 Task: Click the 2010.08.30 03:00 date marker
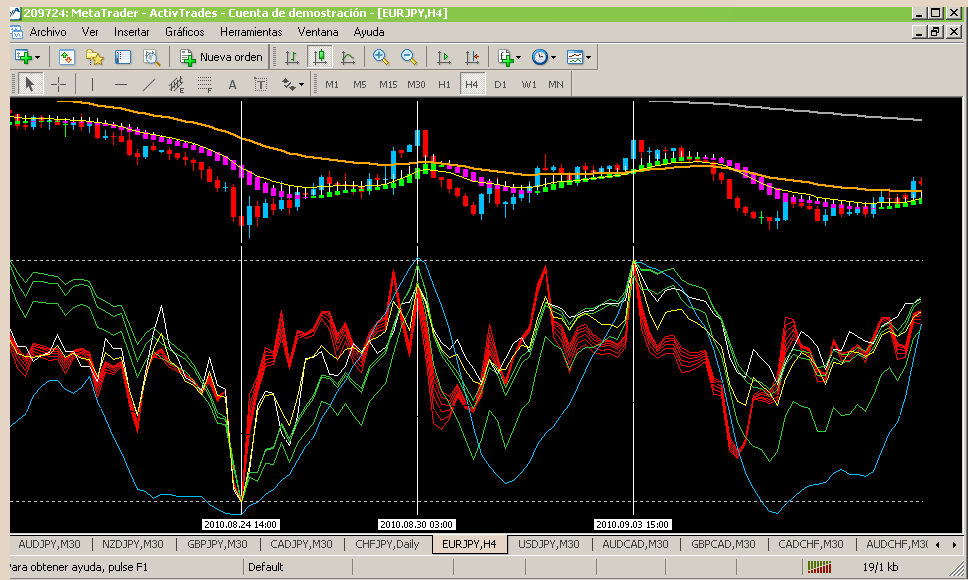click(416, 524)
